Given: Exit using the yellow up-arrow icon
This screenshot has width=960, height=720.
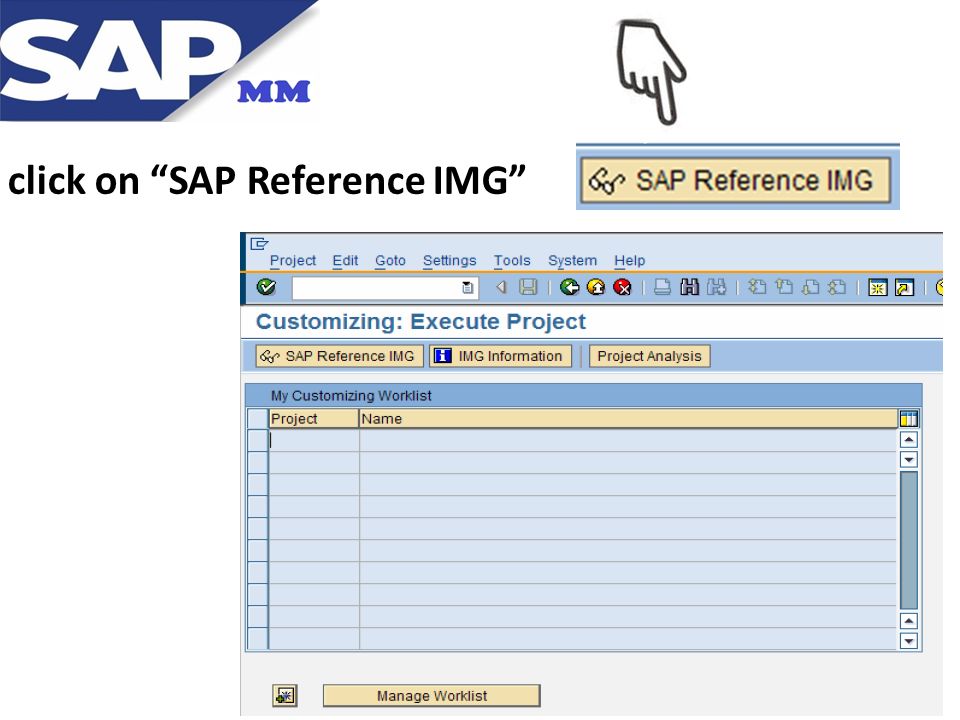Looking at the screenshot, I should pos(596,287).
